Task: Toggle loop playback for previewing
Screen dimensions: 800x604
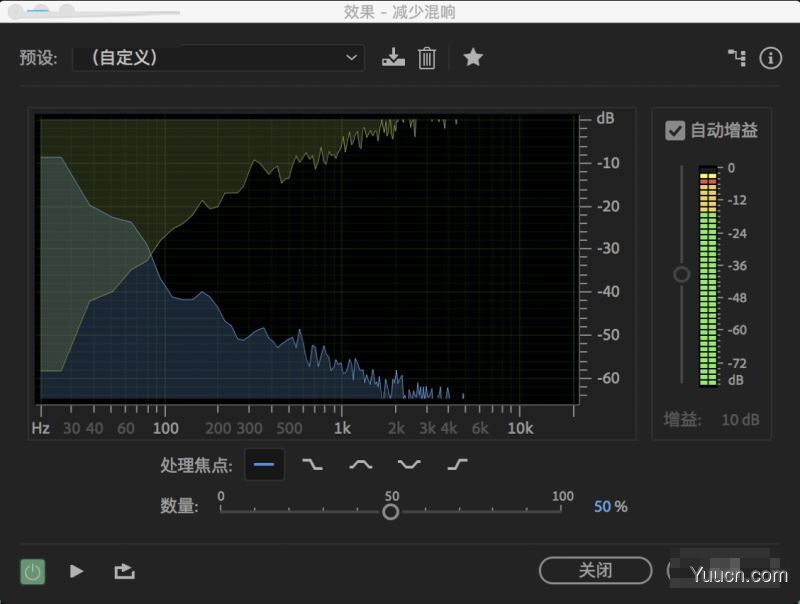Action: [123, 571]
